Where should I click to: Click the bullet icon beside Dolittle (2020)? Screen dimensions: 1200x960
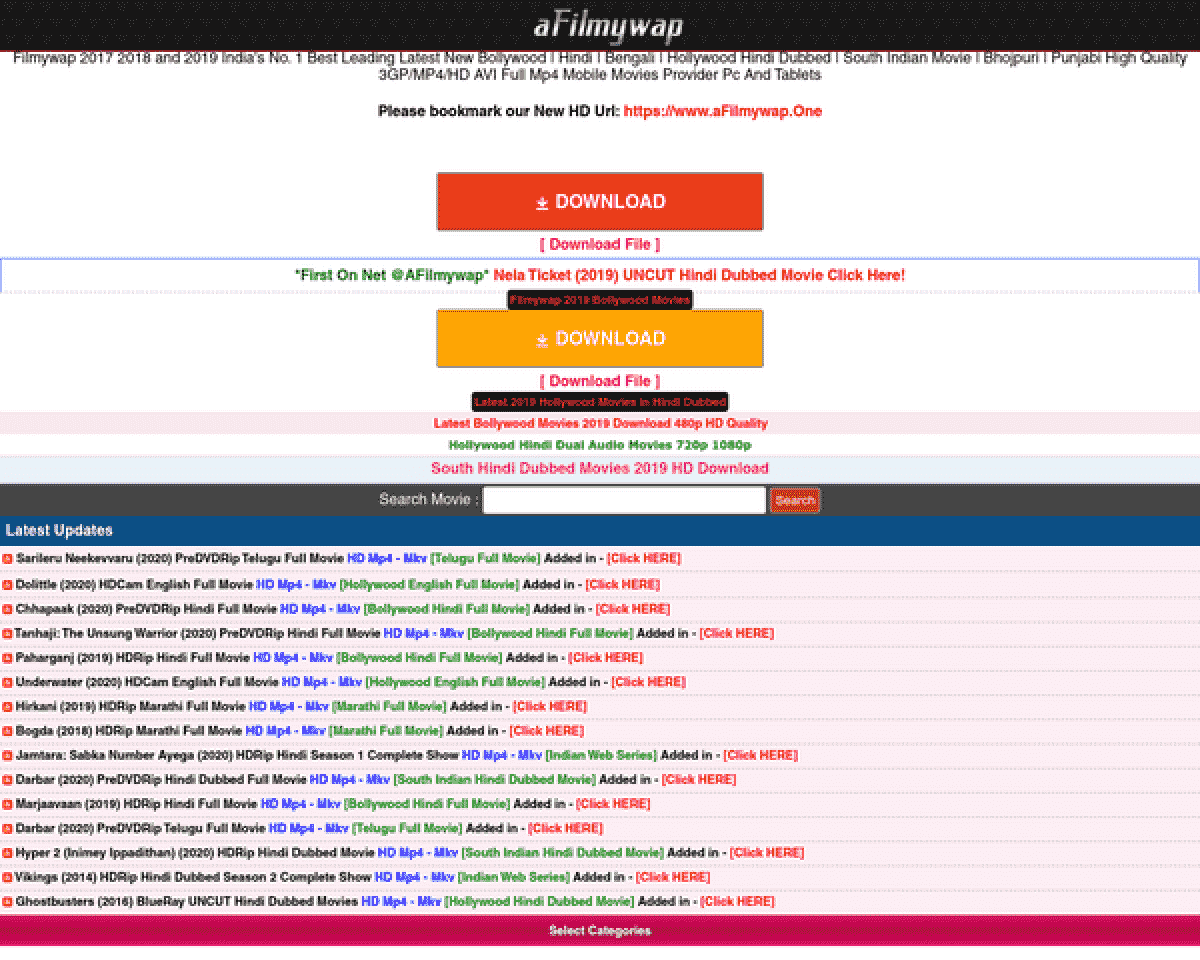click(7, 585)
